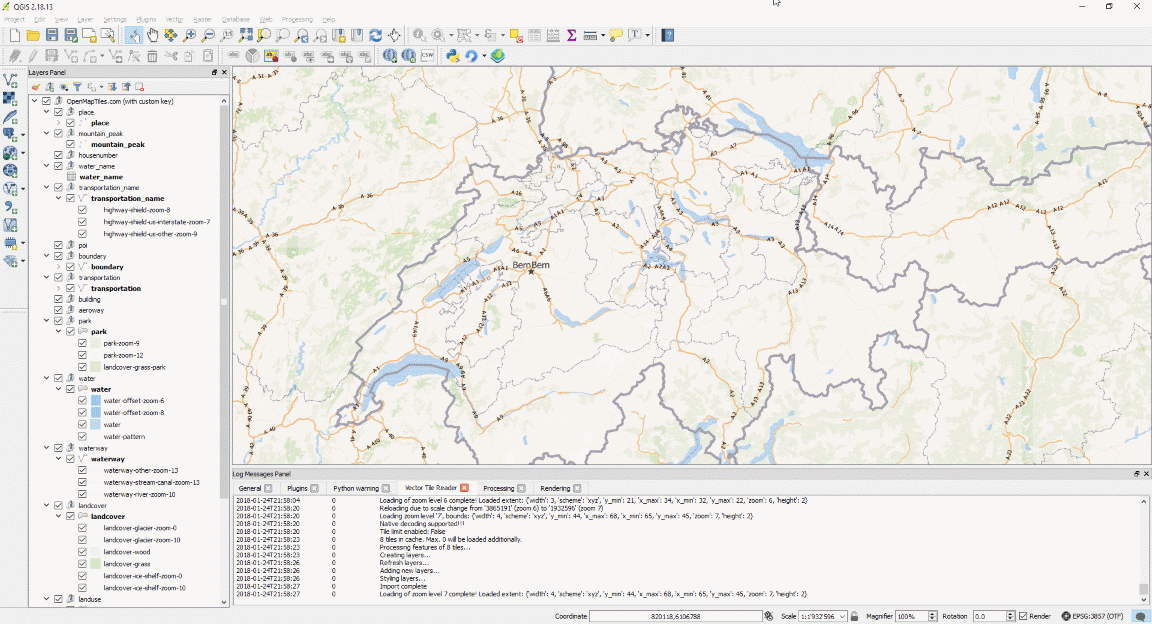The height and width of the screenshot is (624, 1152).
Task: Toggle the highway-shield-zoom-8 checkbox
Action: tap(82, 210)
